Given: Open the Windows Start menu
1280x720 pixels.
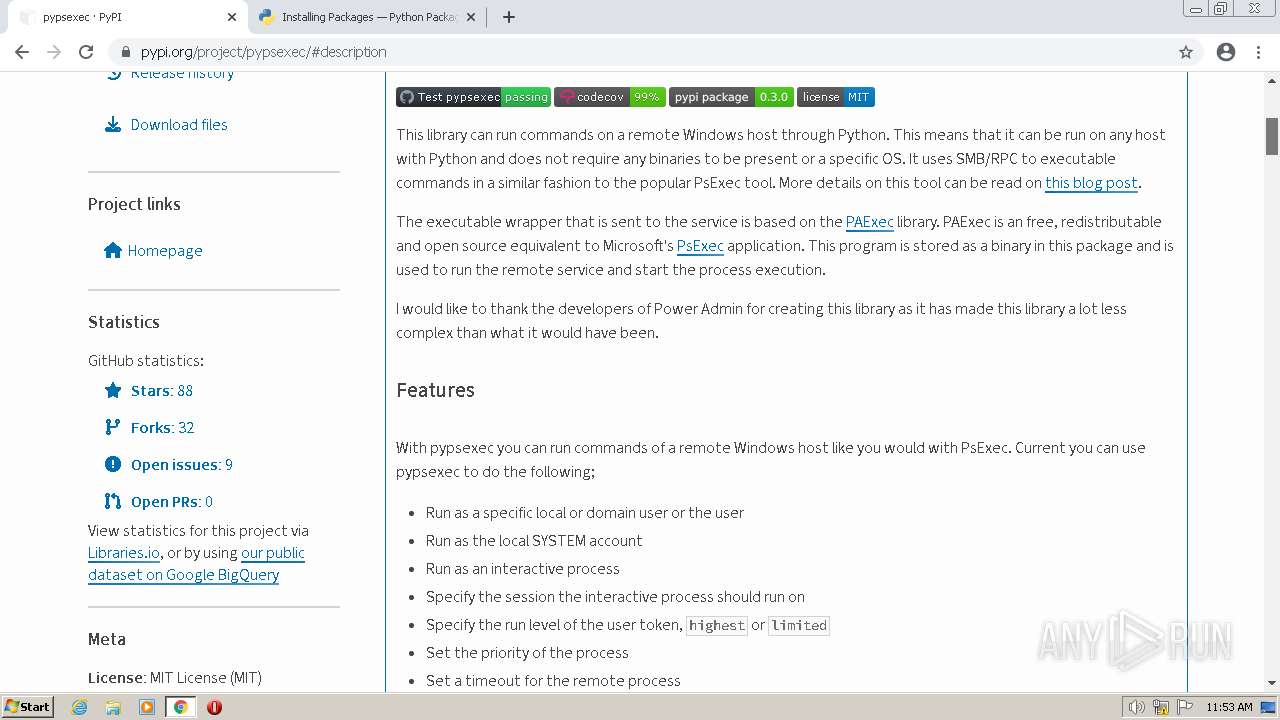Looking at the screenshot, I should point(27,707).
